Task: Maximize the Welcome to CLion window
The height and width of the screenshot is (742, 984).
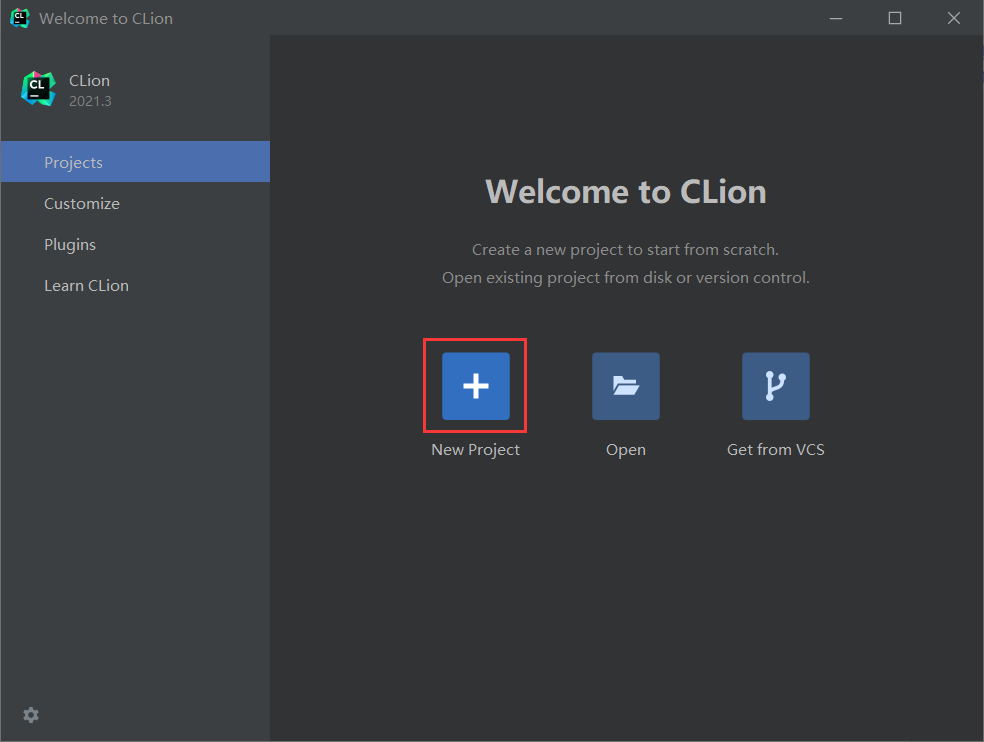Action: [x=895, y=18]
